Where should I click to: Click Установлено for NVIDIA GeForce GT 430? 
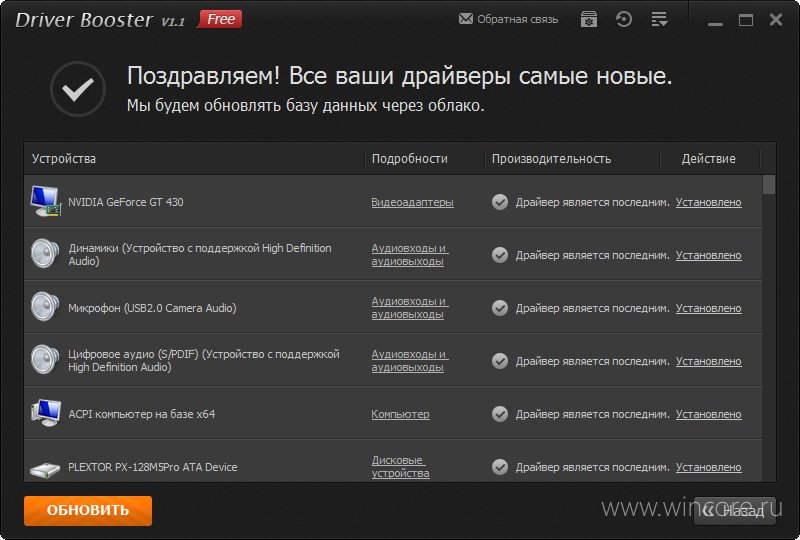click(x=709, y=202)
